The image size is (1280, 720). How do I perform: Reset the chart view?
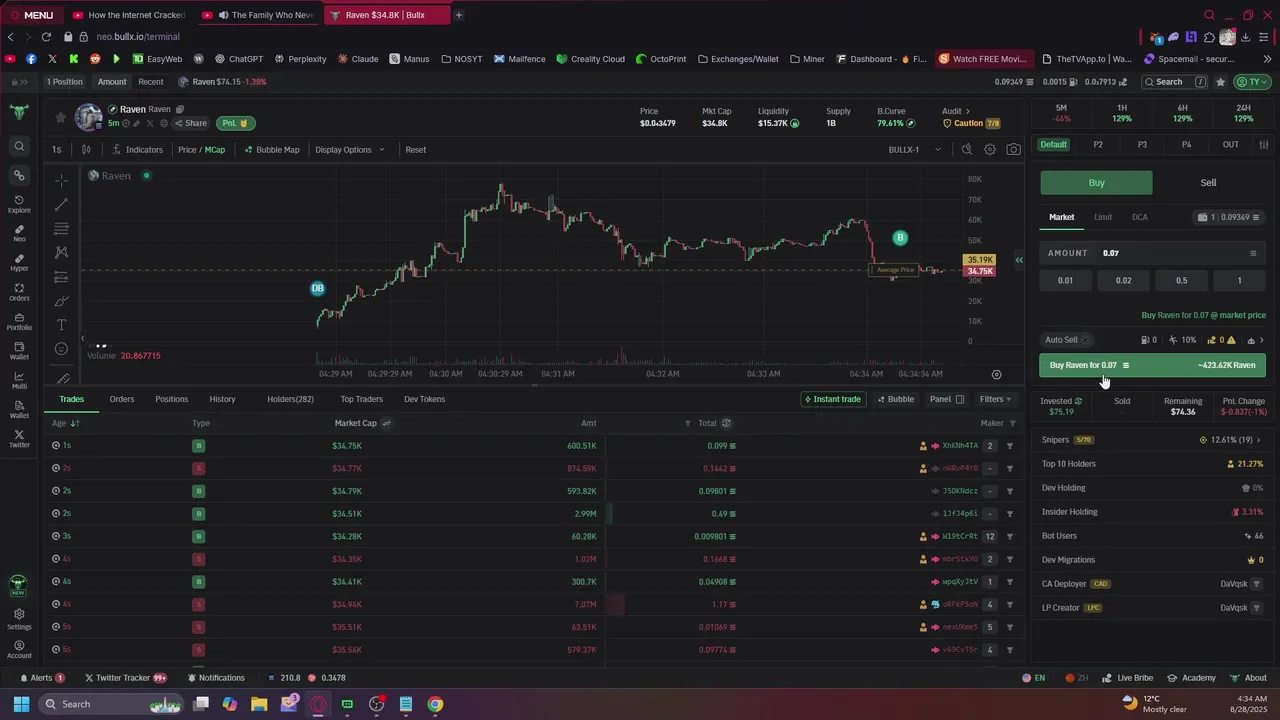pos(415,150)
